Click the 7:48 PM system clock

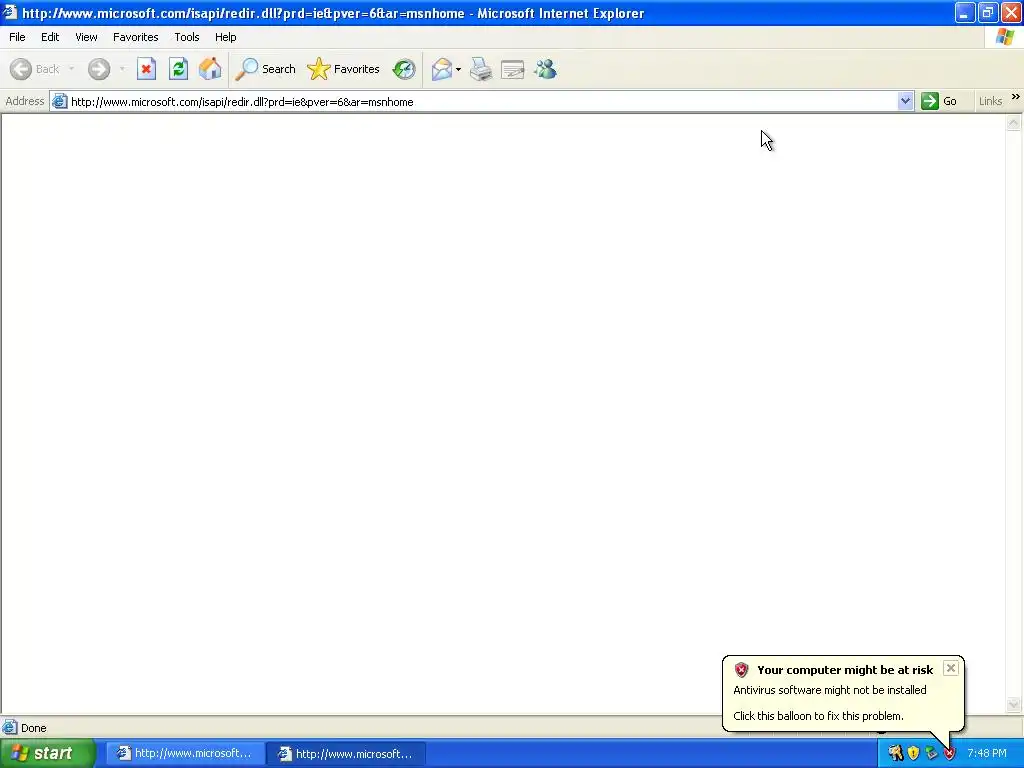point(987,754)
